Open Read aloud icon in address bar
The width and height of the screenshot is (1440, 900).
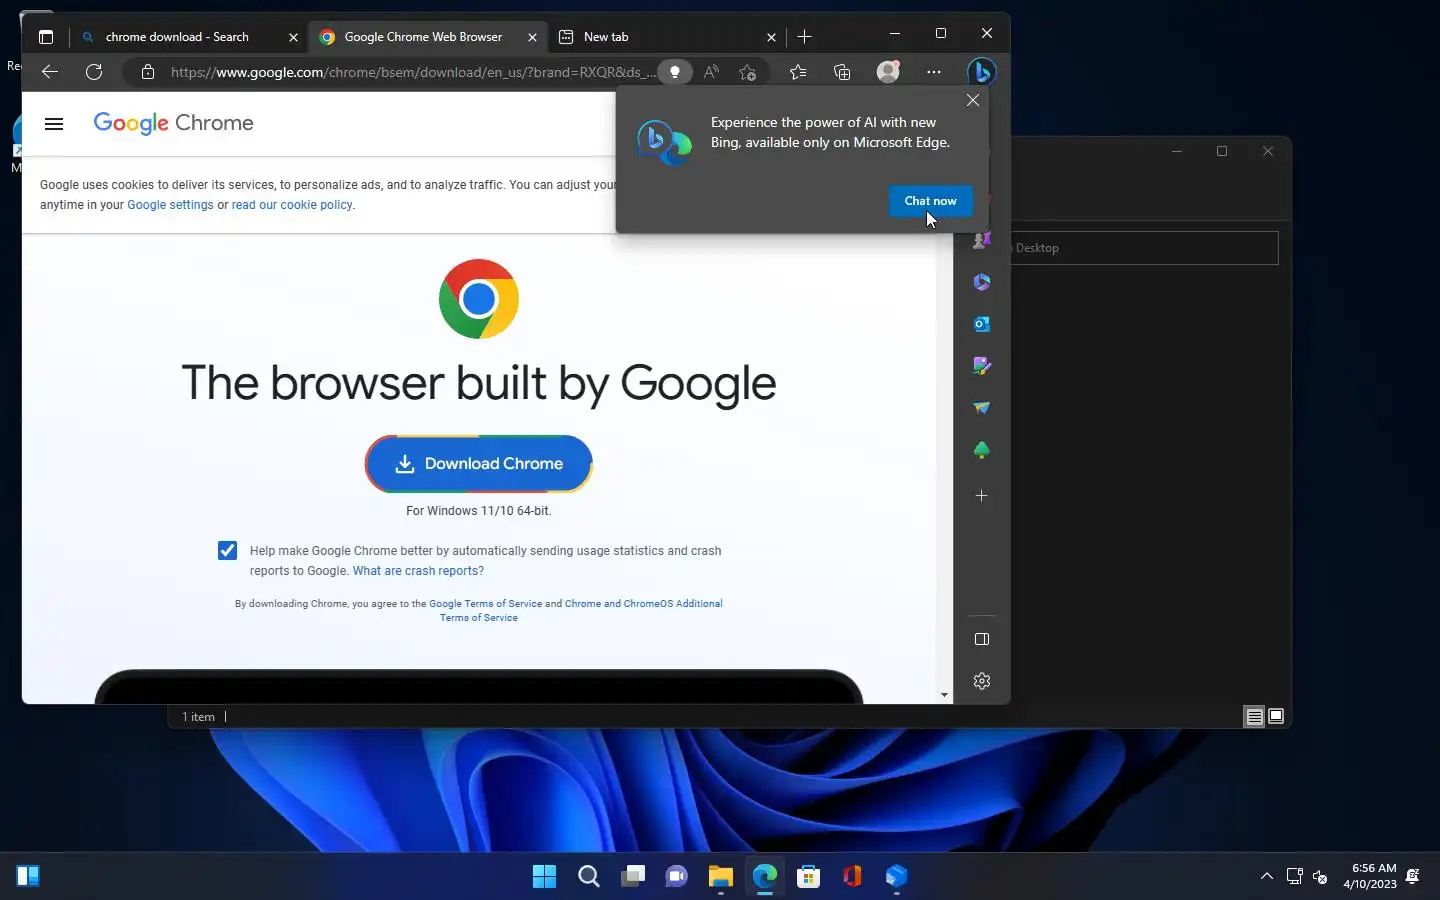[711, 72]
